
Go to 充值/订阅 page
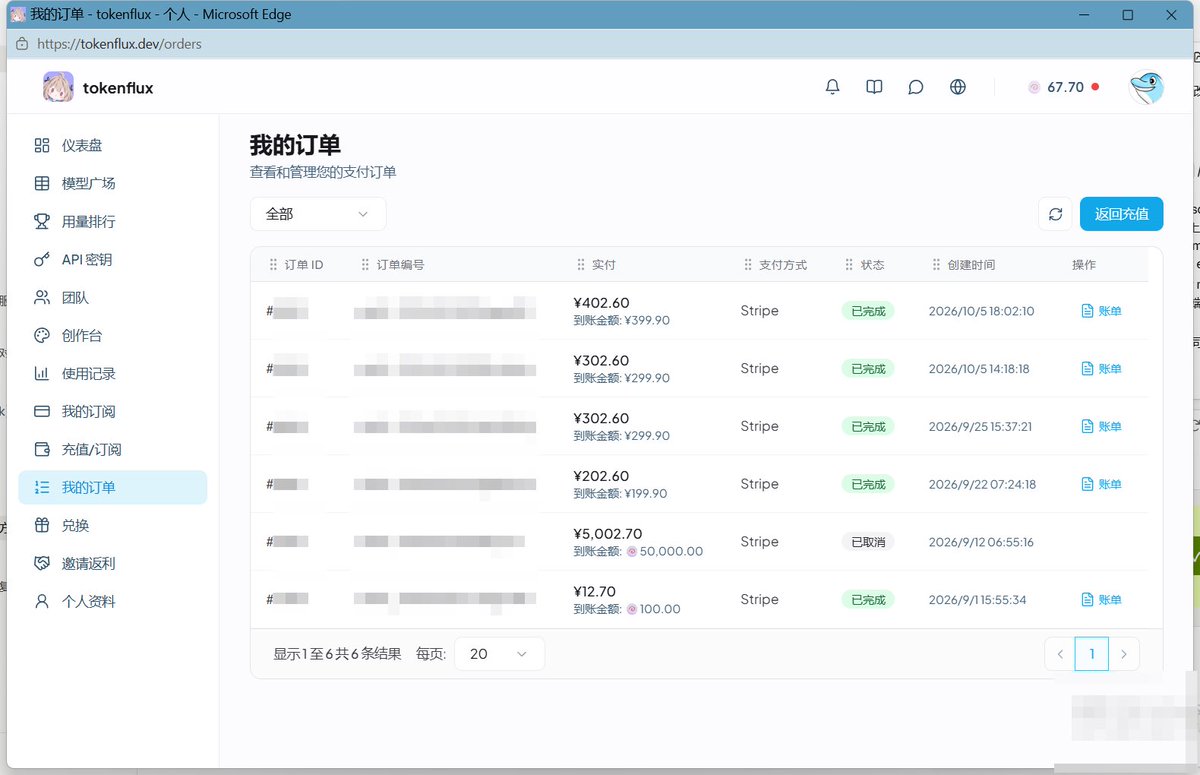(113, 449)
